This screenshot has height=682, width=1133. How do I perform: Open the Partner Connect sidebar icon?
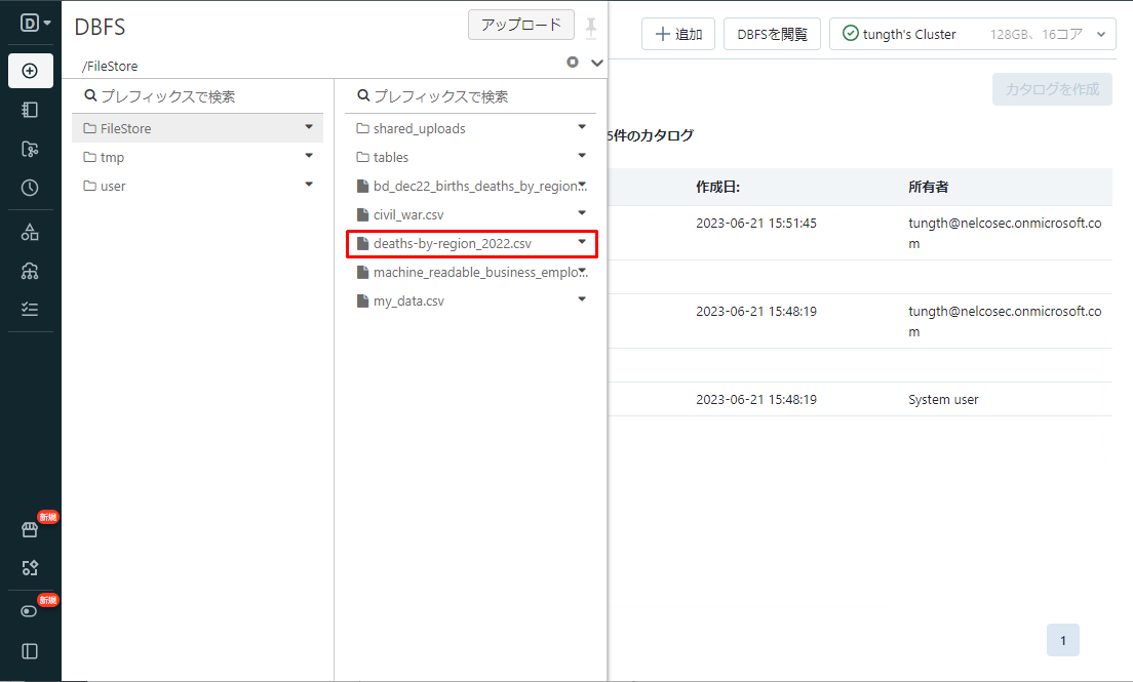(30, 568)
